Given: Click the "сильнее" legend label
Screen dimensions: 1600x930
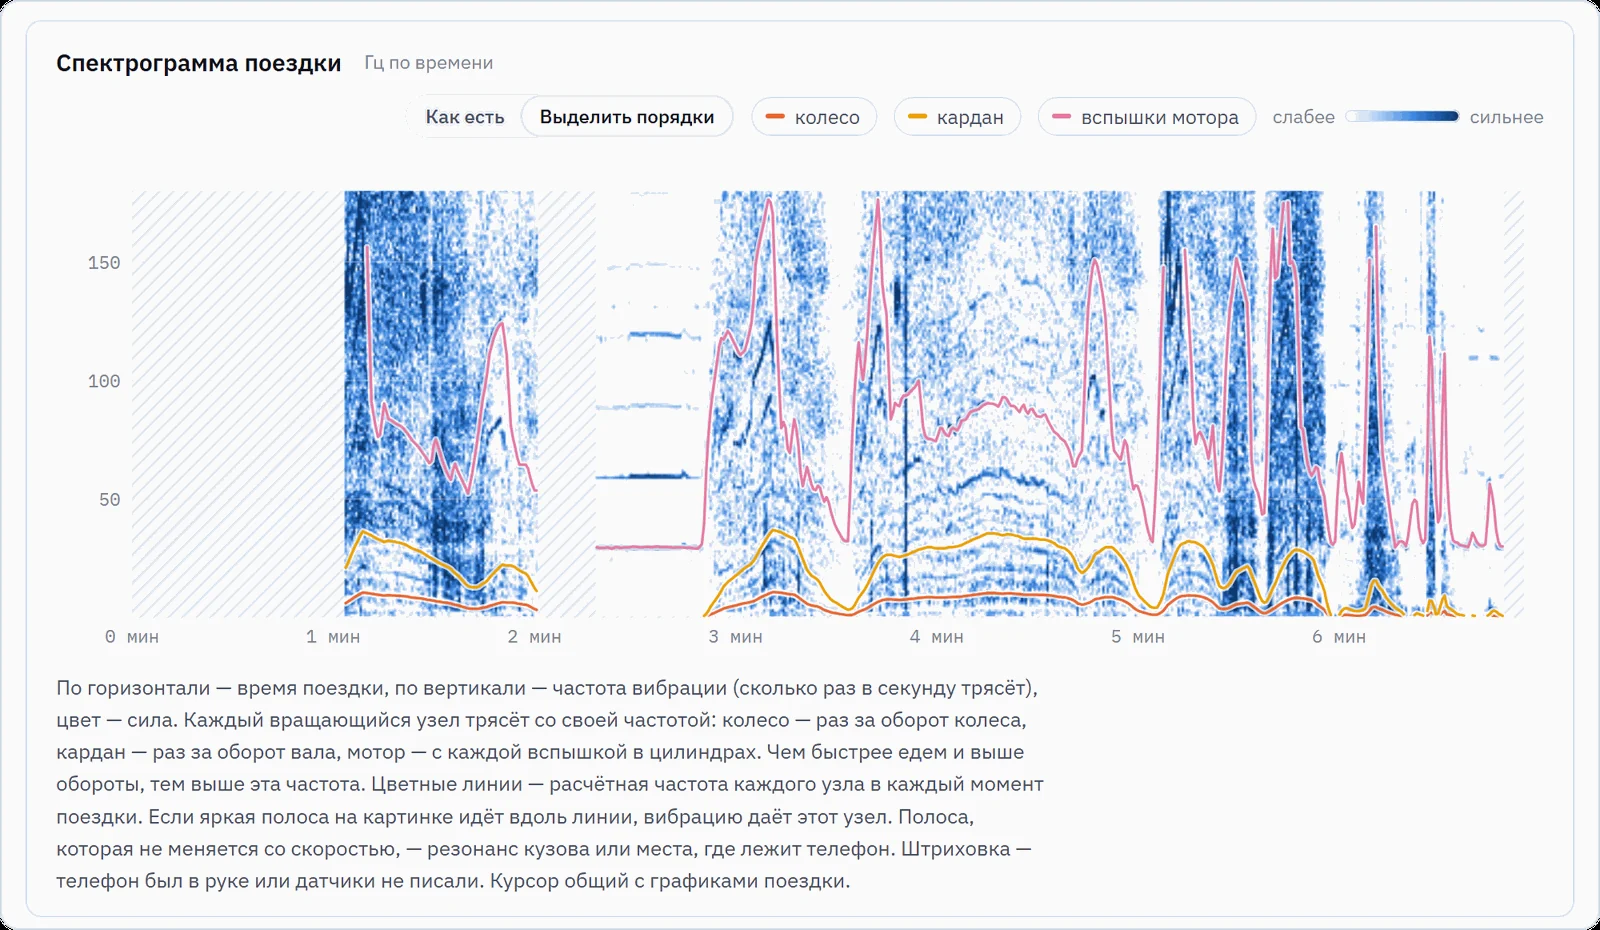Looking at the screenshot, I should [x=1506, y=117].
